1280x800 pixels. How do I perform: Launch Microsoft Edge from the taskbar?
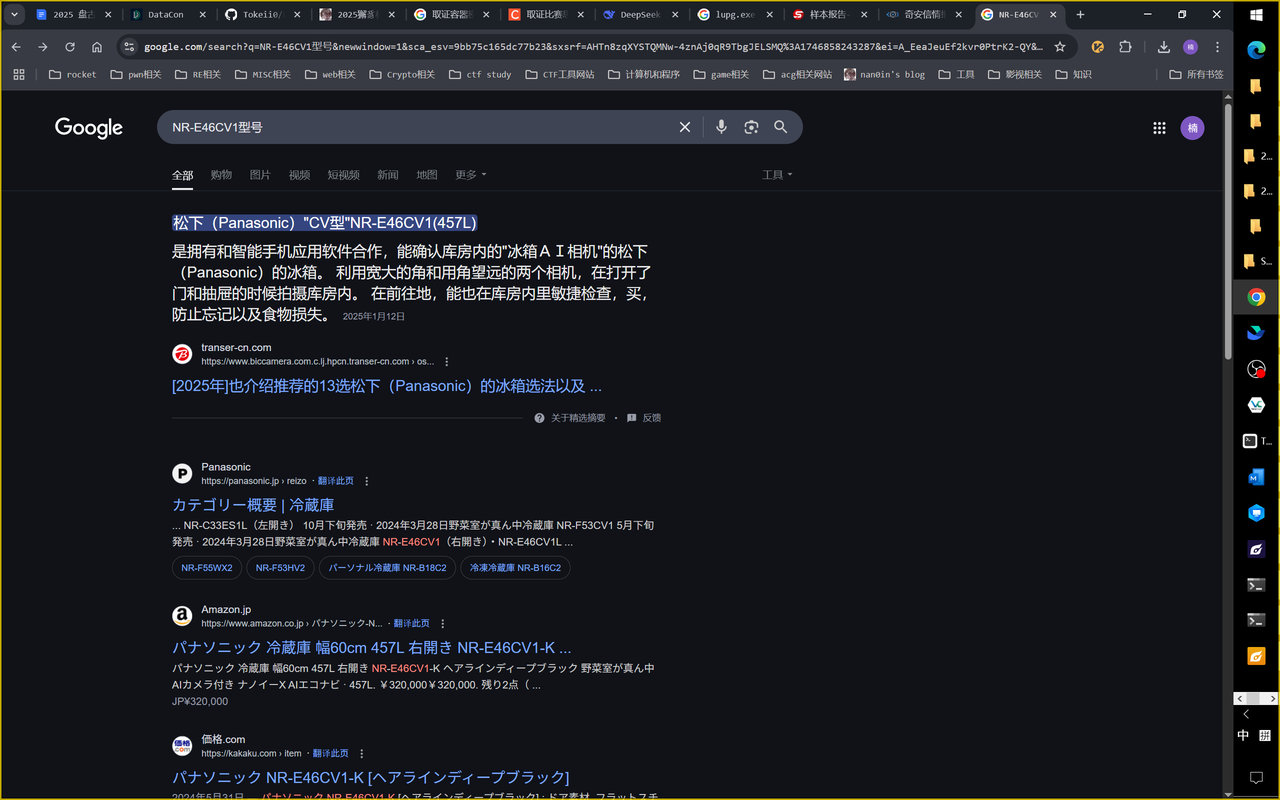click(x=1256, y=52)
